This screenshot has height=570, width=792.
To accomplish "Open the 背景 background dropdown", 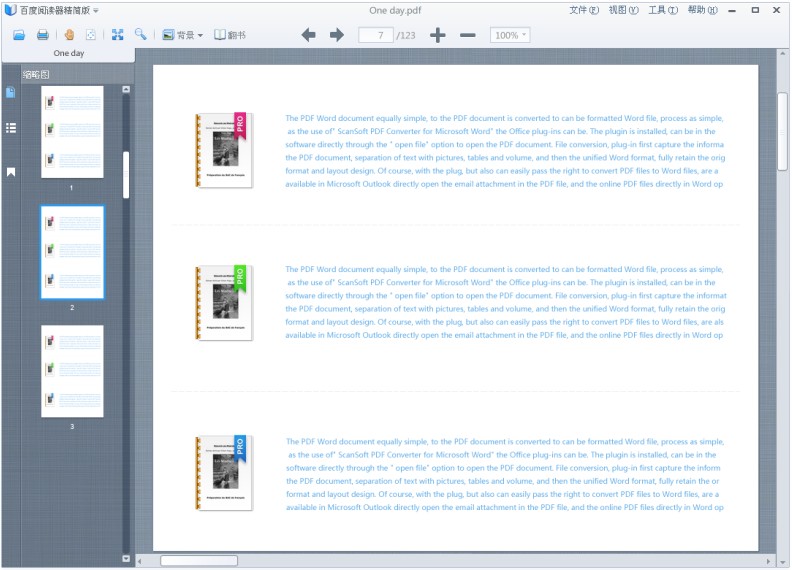I will [x=182, y=35].
